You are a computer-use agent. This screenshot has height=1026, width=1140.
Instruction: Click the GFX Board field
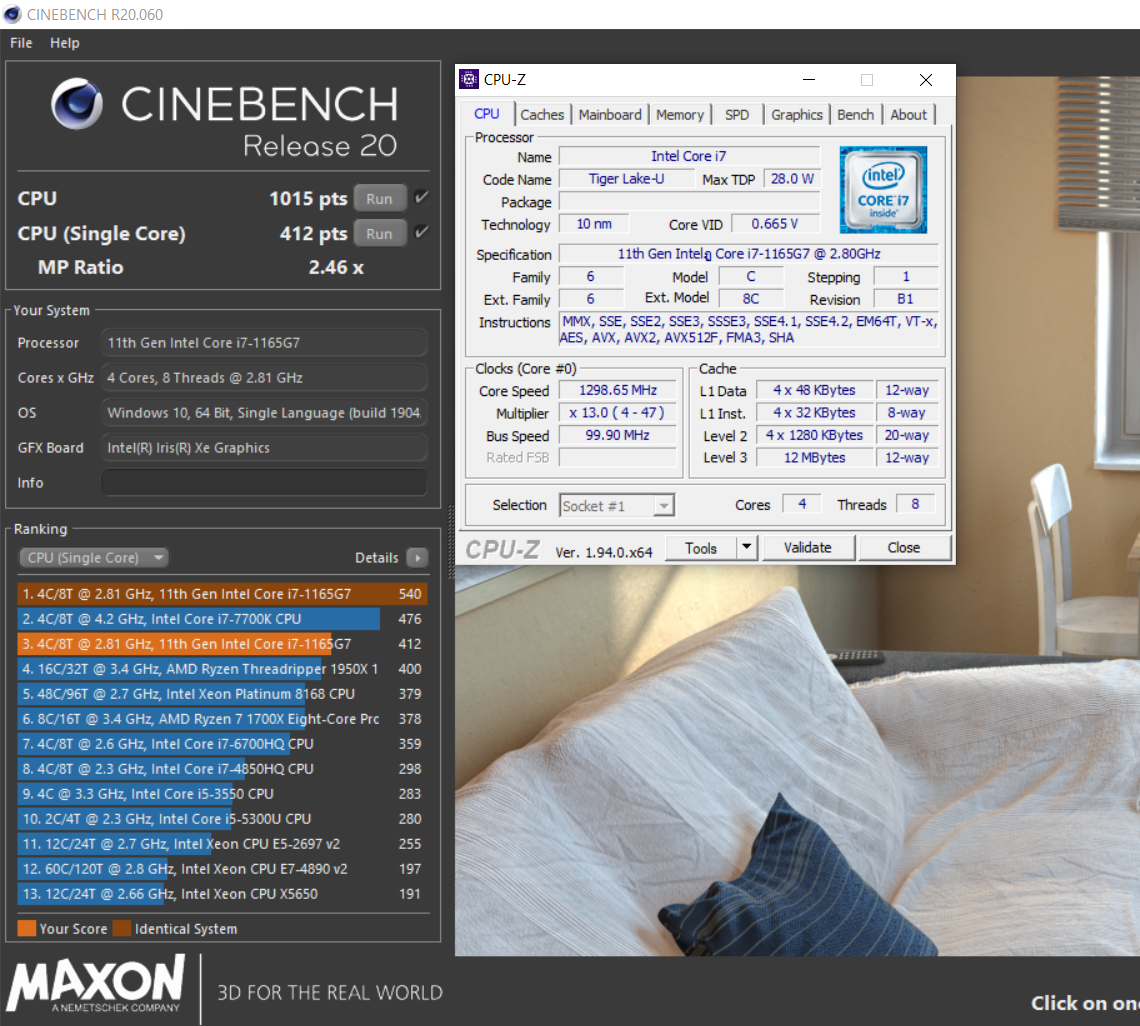click(264, 447)
